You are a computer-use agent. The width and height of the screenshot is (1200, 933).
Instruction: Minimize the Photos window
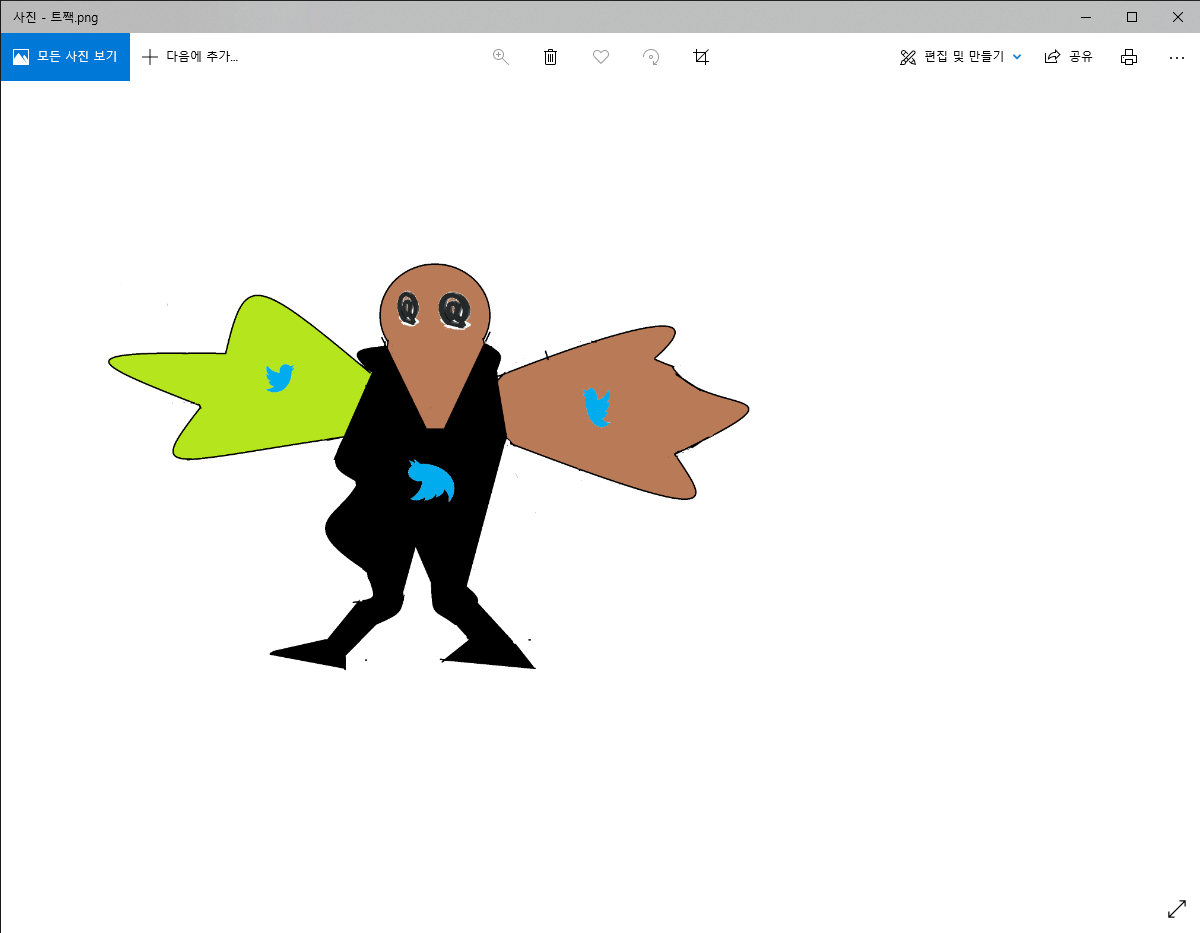1086,17
